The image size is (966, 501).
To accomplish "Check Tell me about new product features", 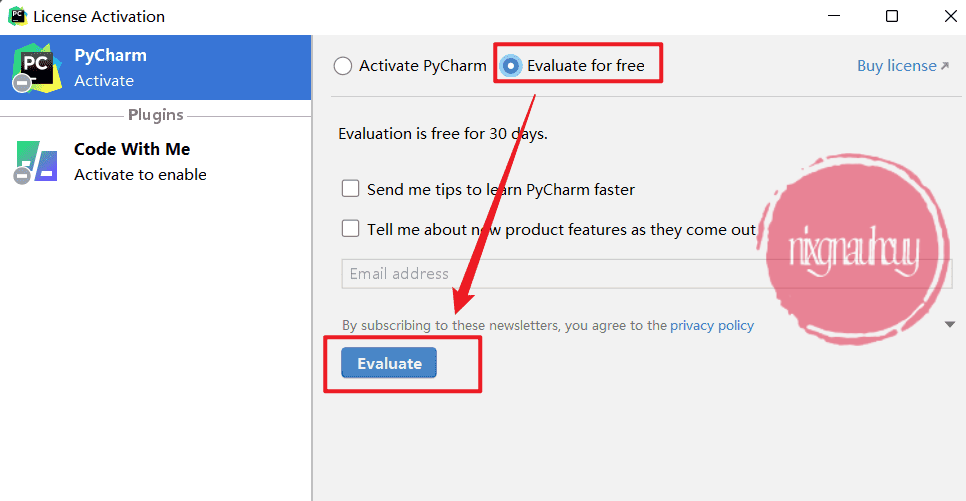I will 351,229.
